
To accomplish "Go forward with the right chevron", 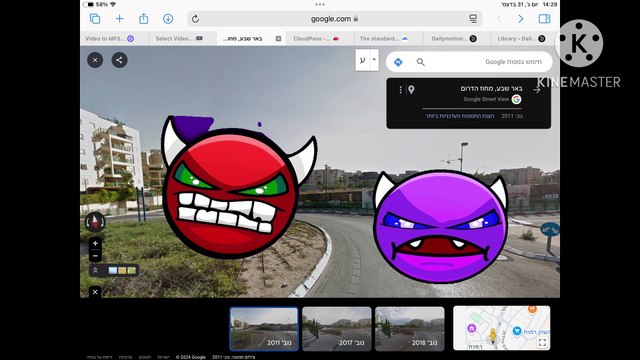I will [x=520, y=19].
